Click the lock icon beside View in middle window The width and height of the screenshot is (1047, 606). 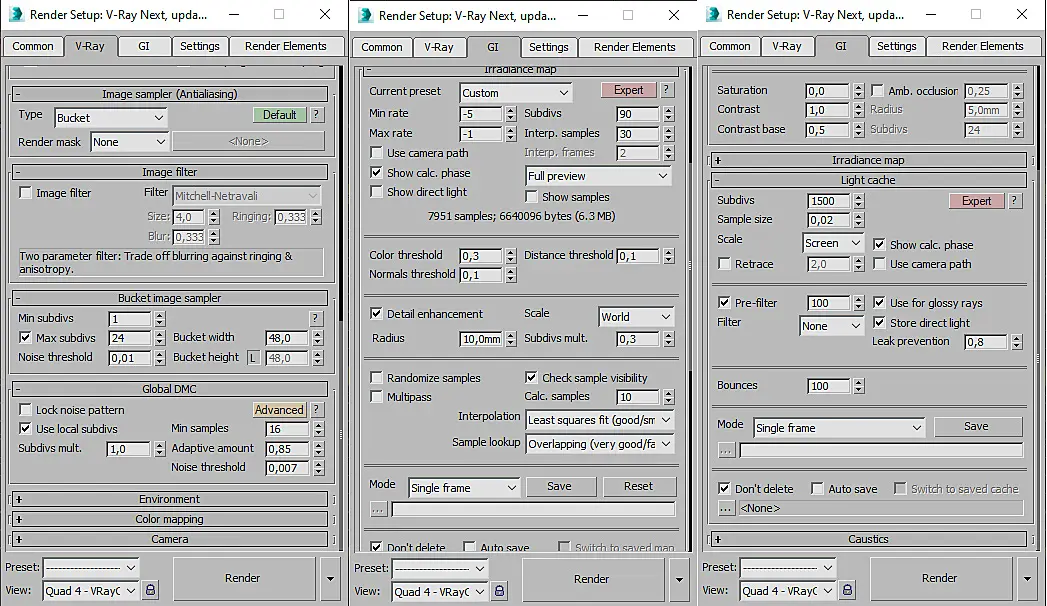[499, 591]
